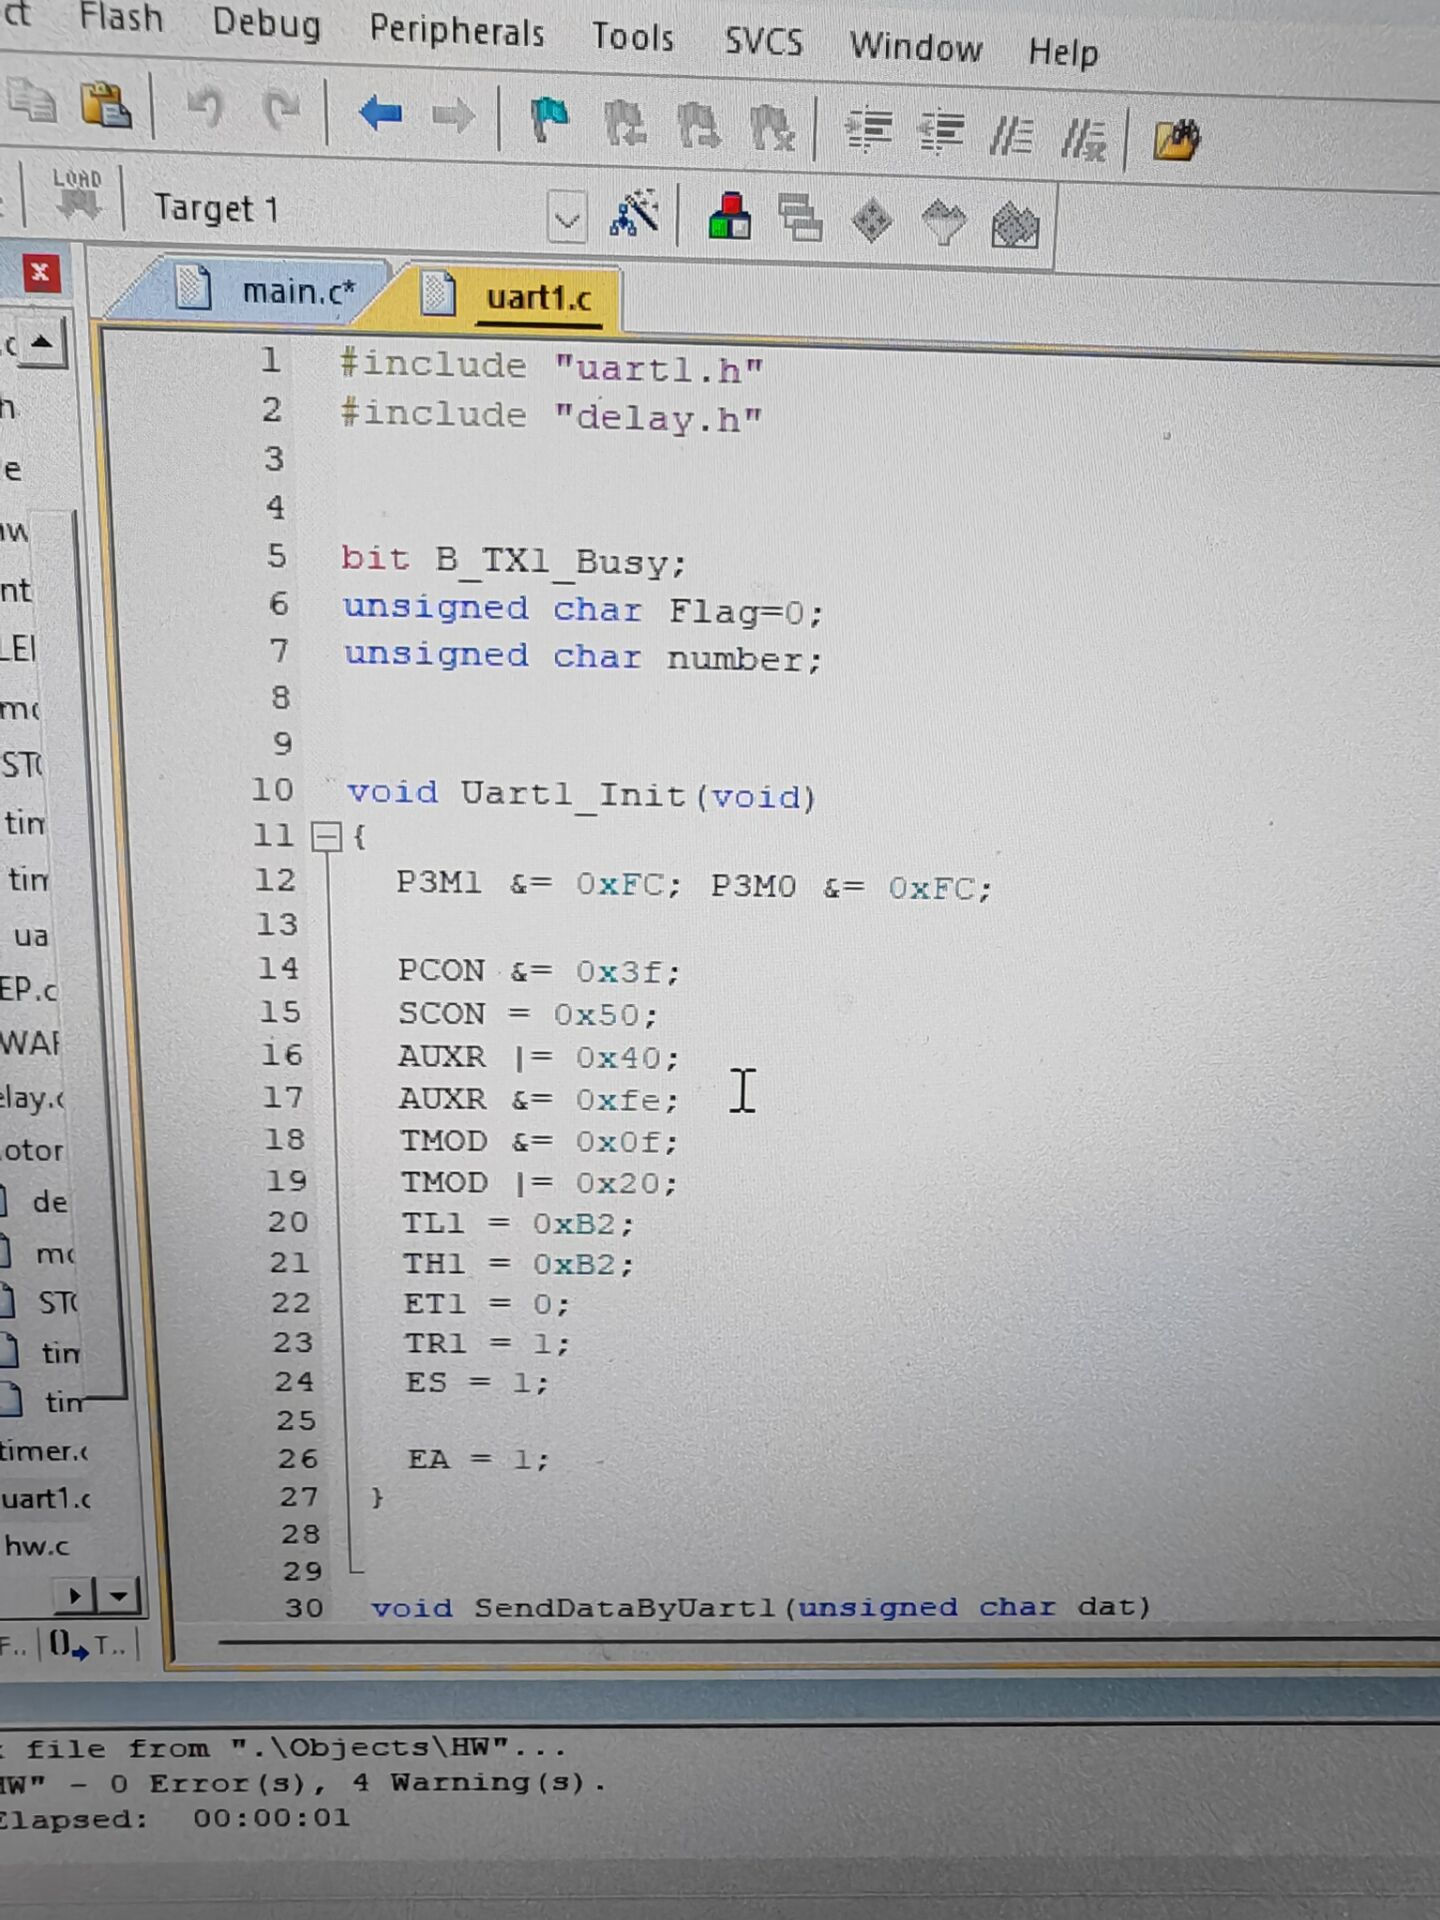Click the project panel scroll-down arrow
1440x1920 pixels.
point(119,1596)
